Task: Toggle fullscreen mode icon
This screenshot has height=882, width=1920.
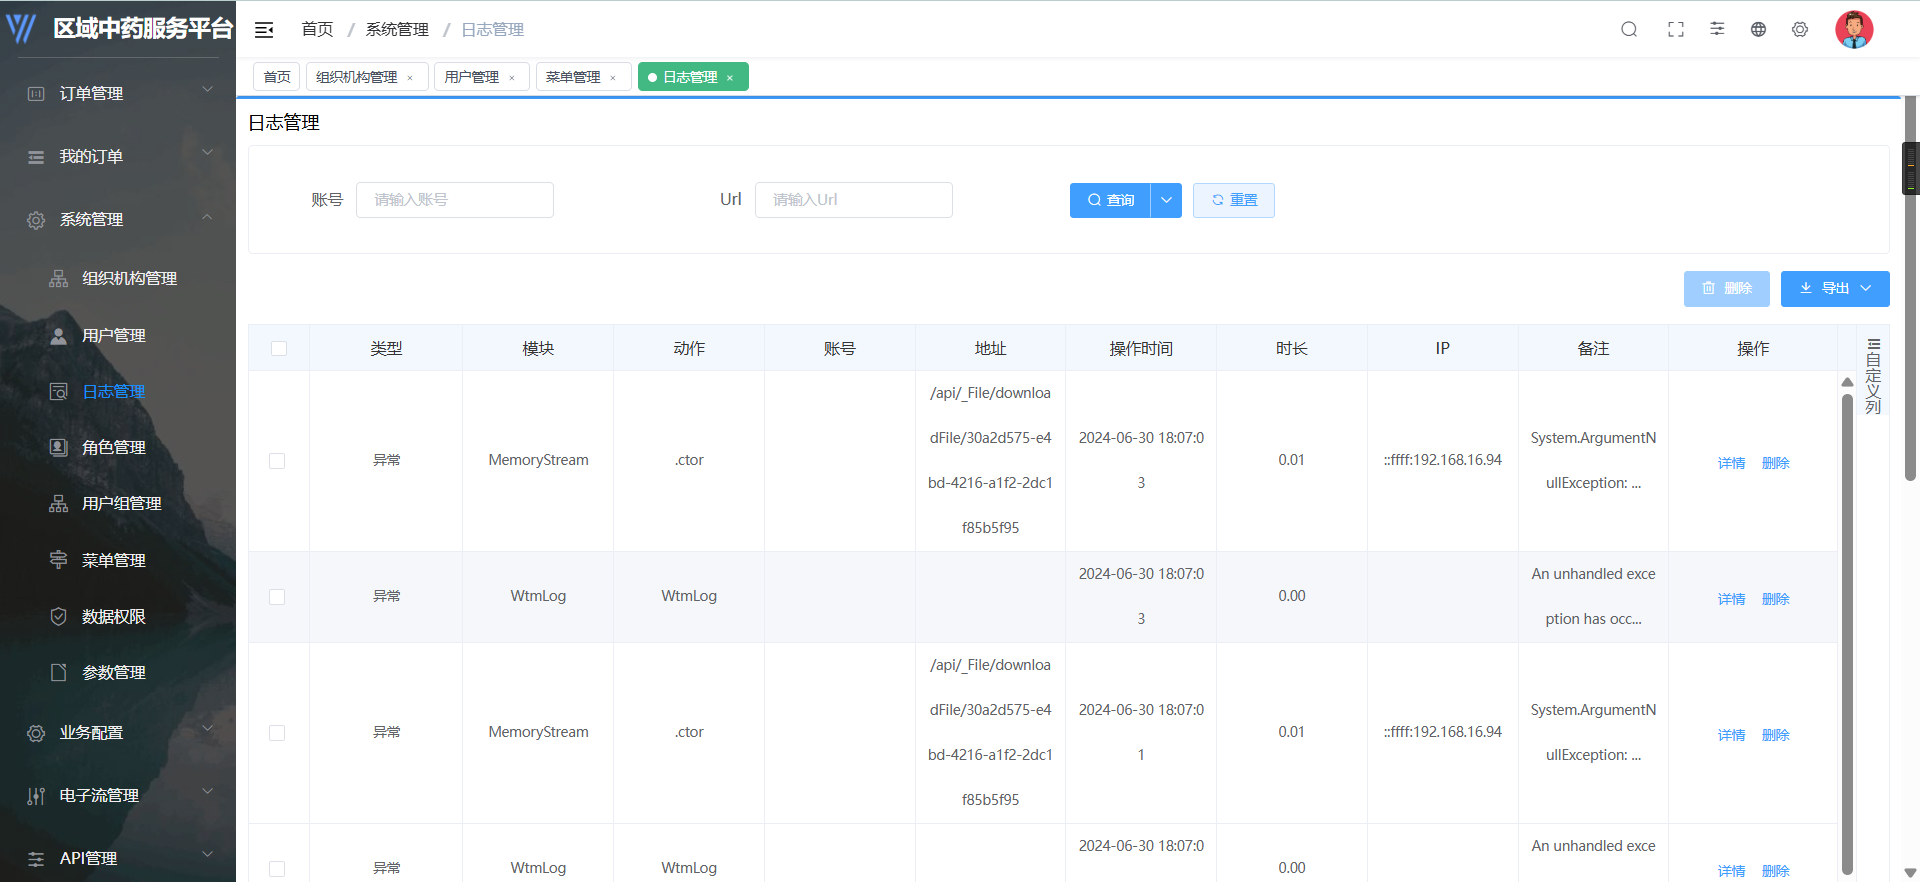Action: click(x=1676, y=29)
